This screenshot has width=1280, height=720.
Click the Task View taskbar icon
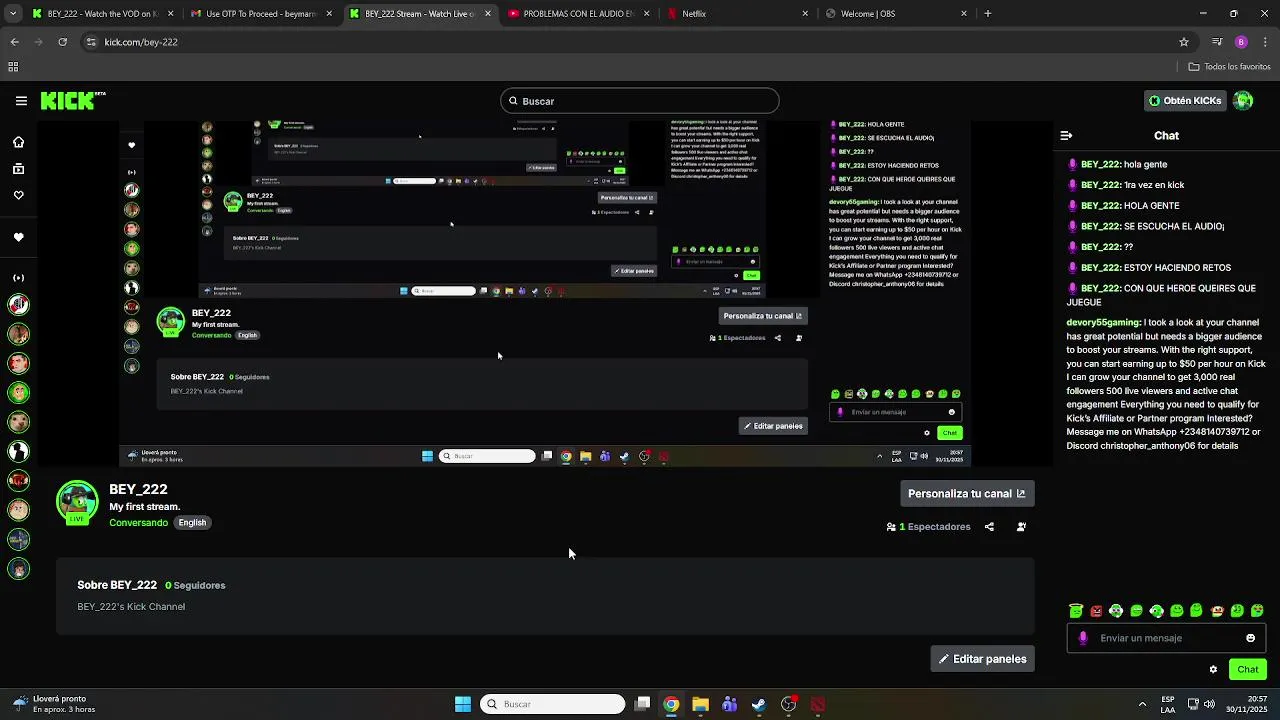(643, 704)
